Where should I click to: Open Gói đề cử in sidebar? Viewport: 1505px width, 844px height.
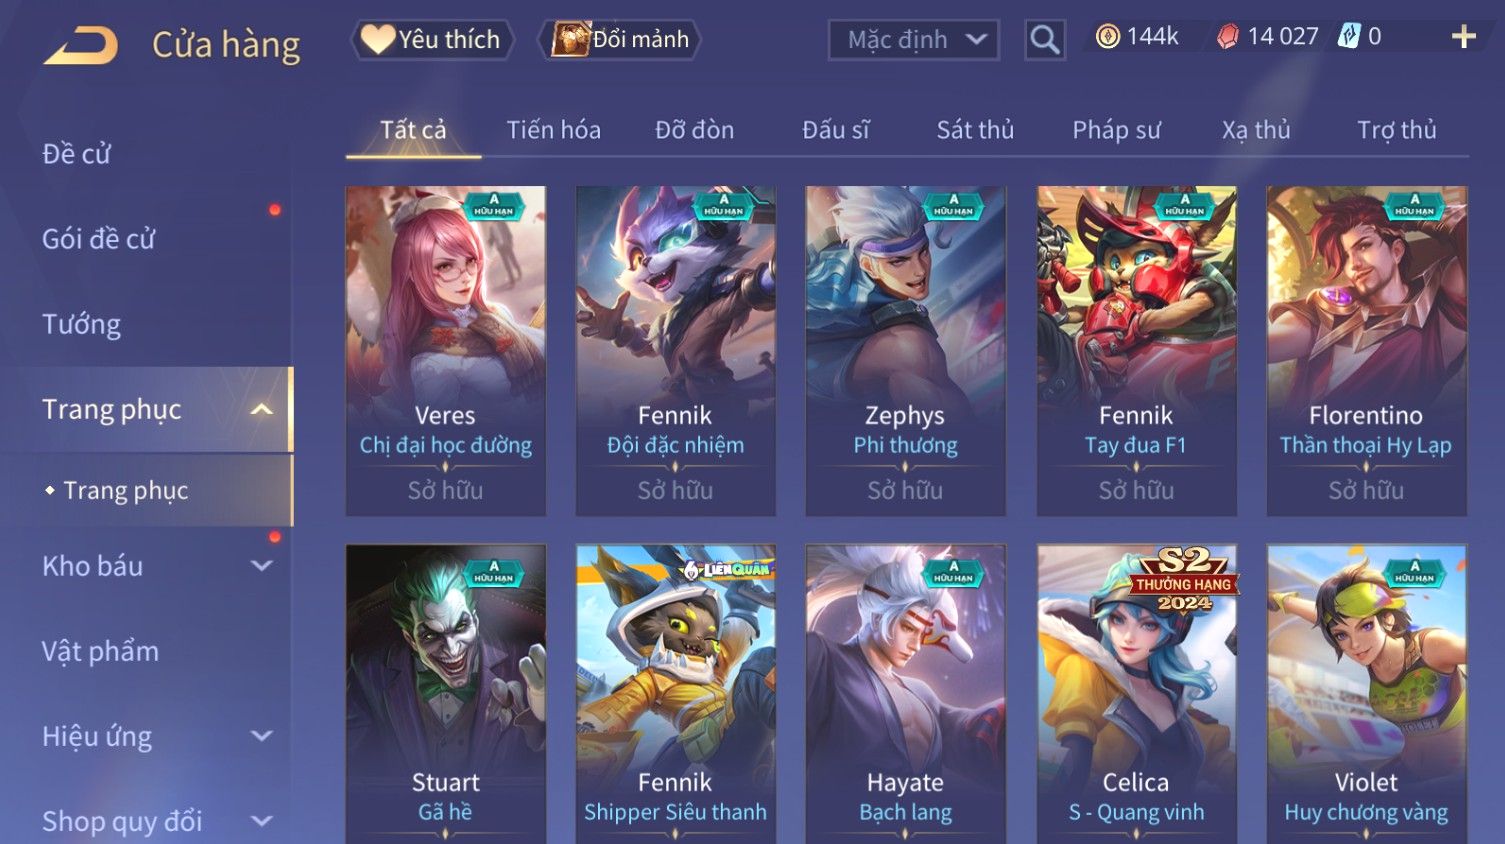(99, 239)
